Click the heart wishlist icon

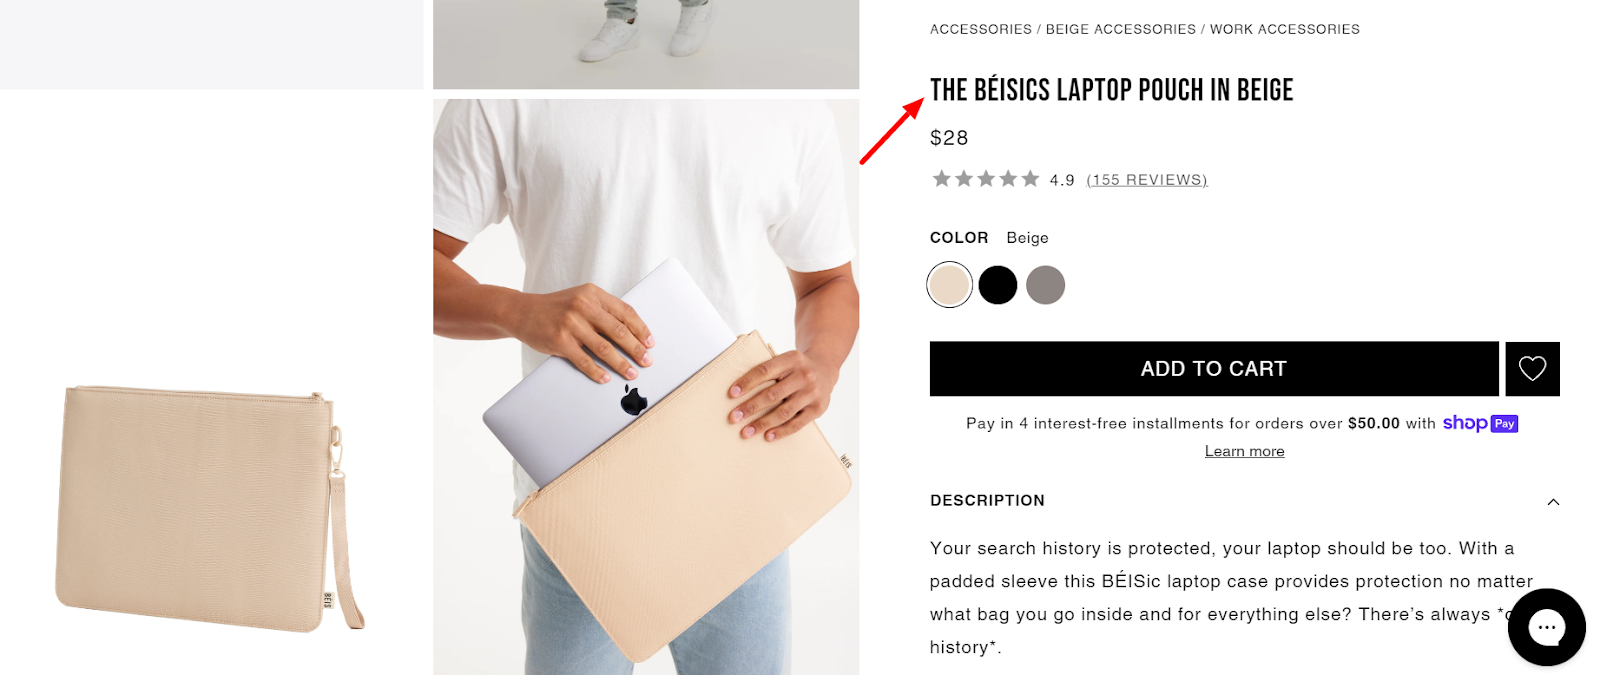pyautogui.click(x=1532, y=369)
